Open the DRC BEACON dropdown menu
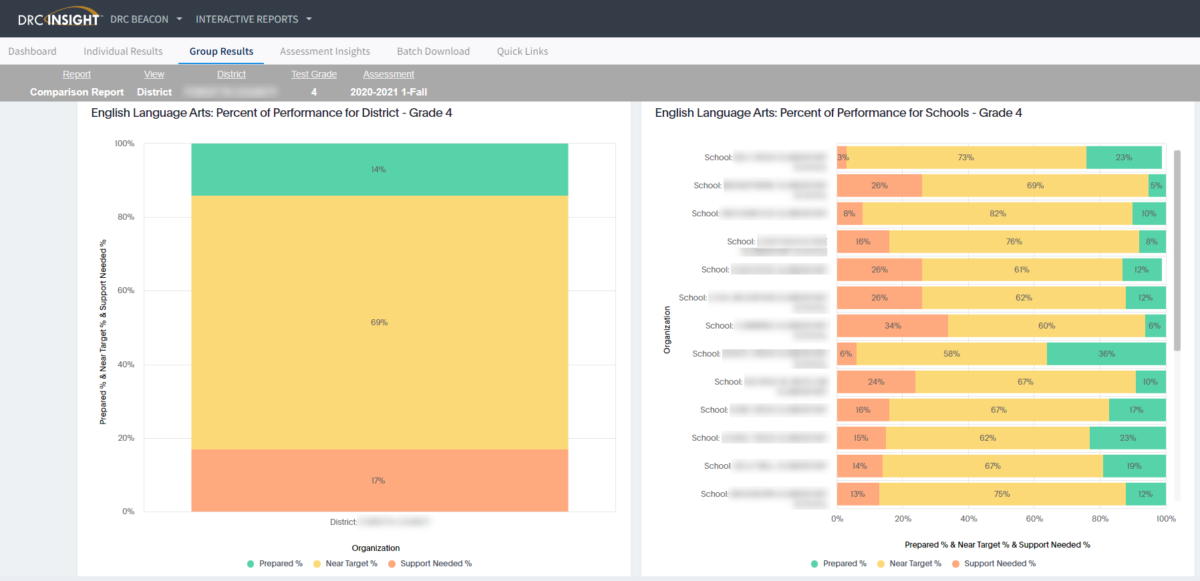Screen dimensions: 1200x581 [x=144, y=18]
